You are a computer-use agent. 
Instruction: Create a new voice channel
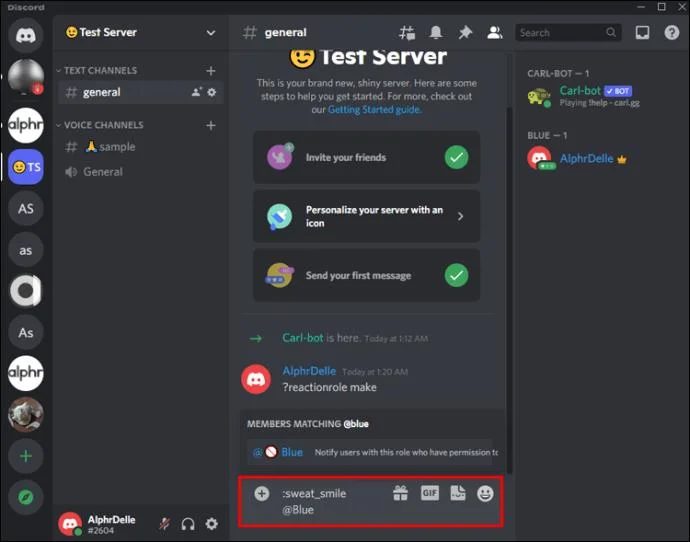pyautogui.click(x=211, y=125)
